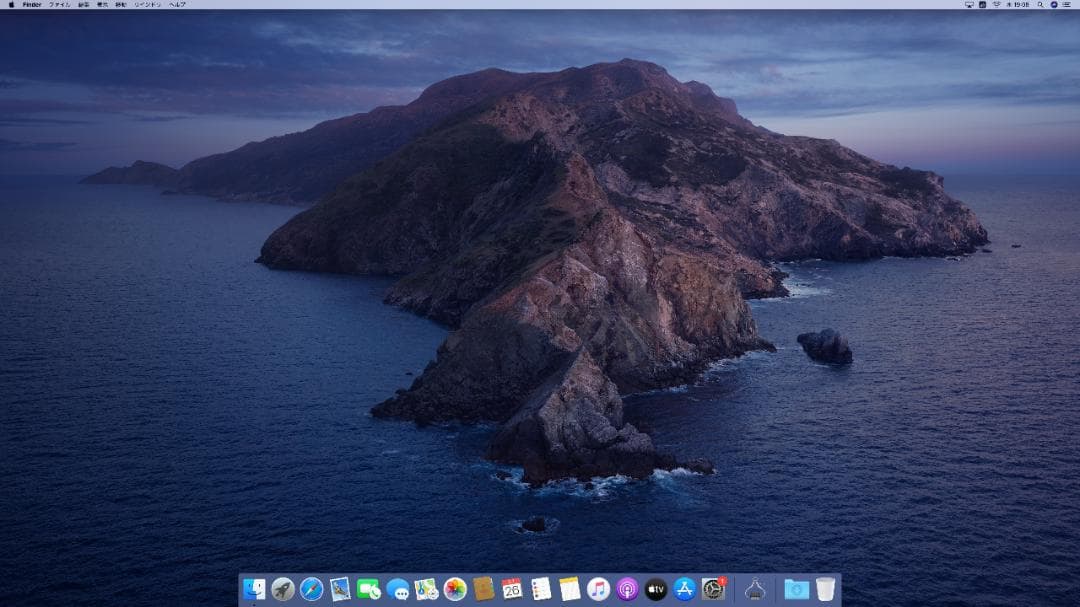Launch the Apple TV app
This screenshot has width=1080, height=607.
(656, 589)
